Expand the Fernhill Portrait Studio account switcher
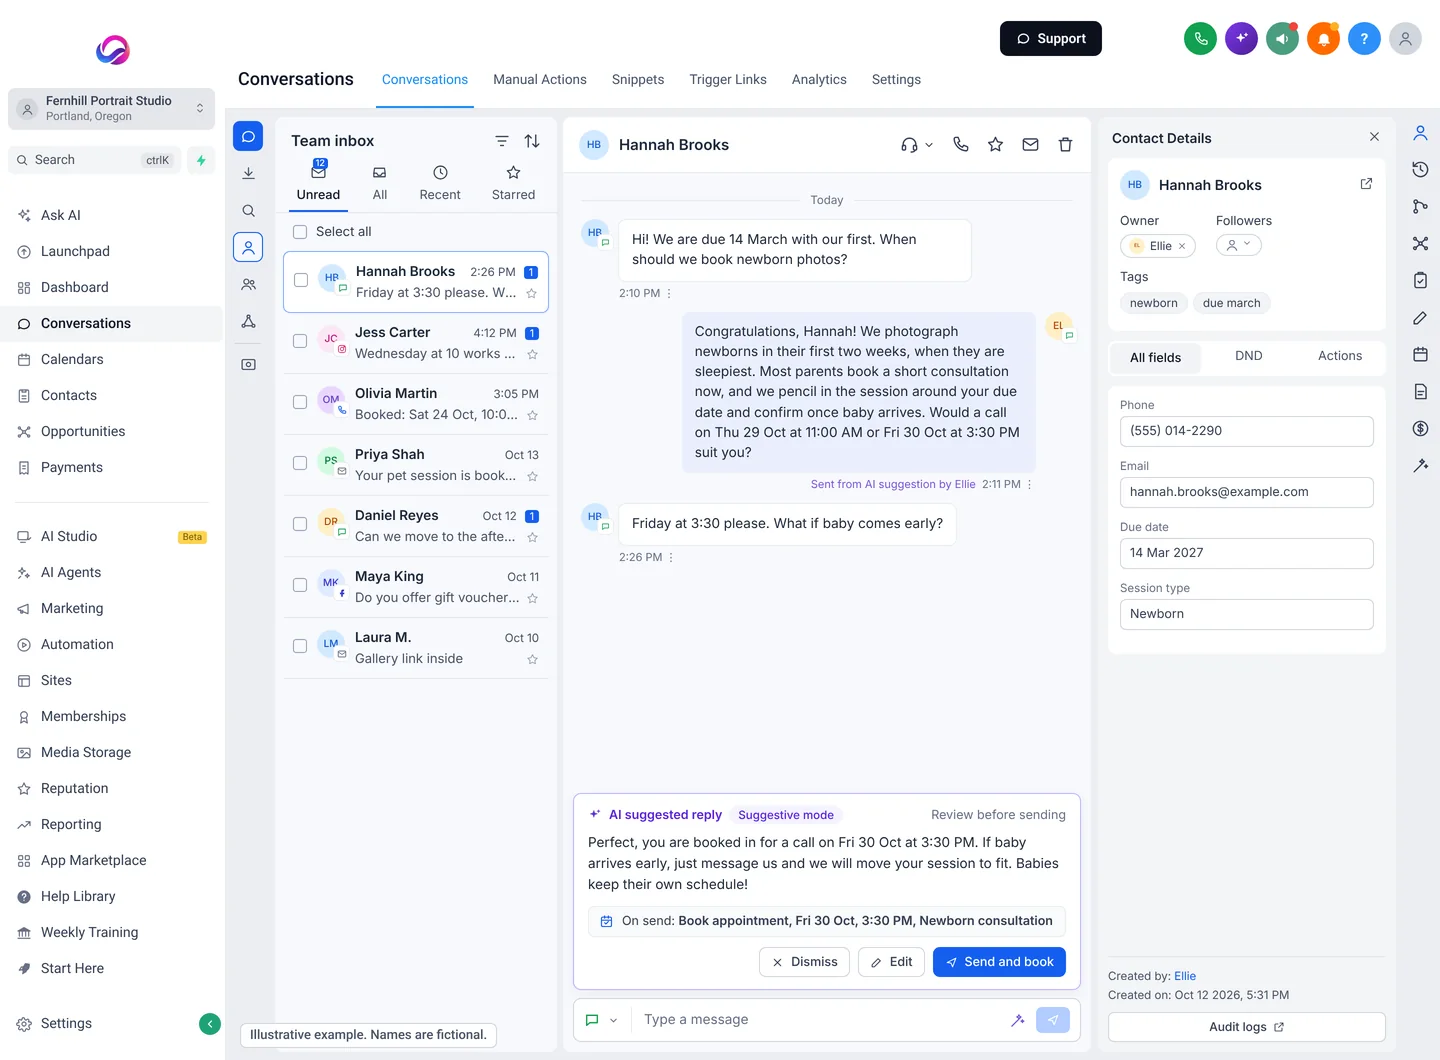Image resolution: width=1440 pixels, height=1060 pixels. point(111,108)
